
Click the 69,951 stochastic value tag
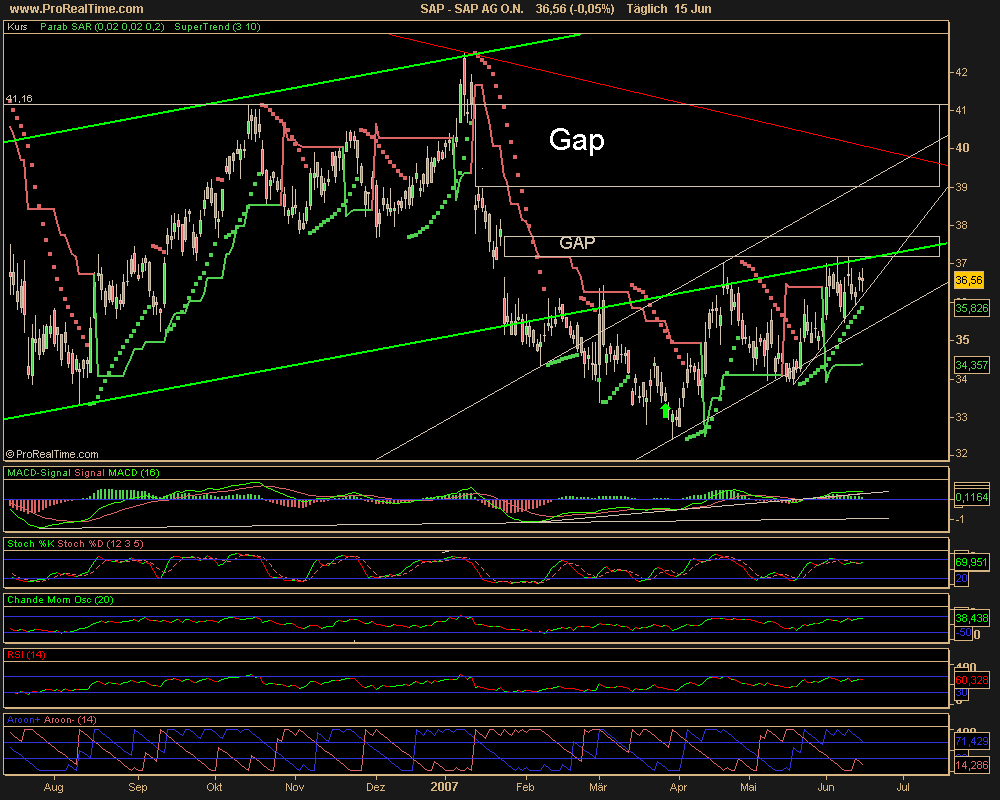pos(971,563)
